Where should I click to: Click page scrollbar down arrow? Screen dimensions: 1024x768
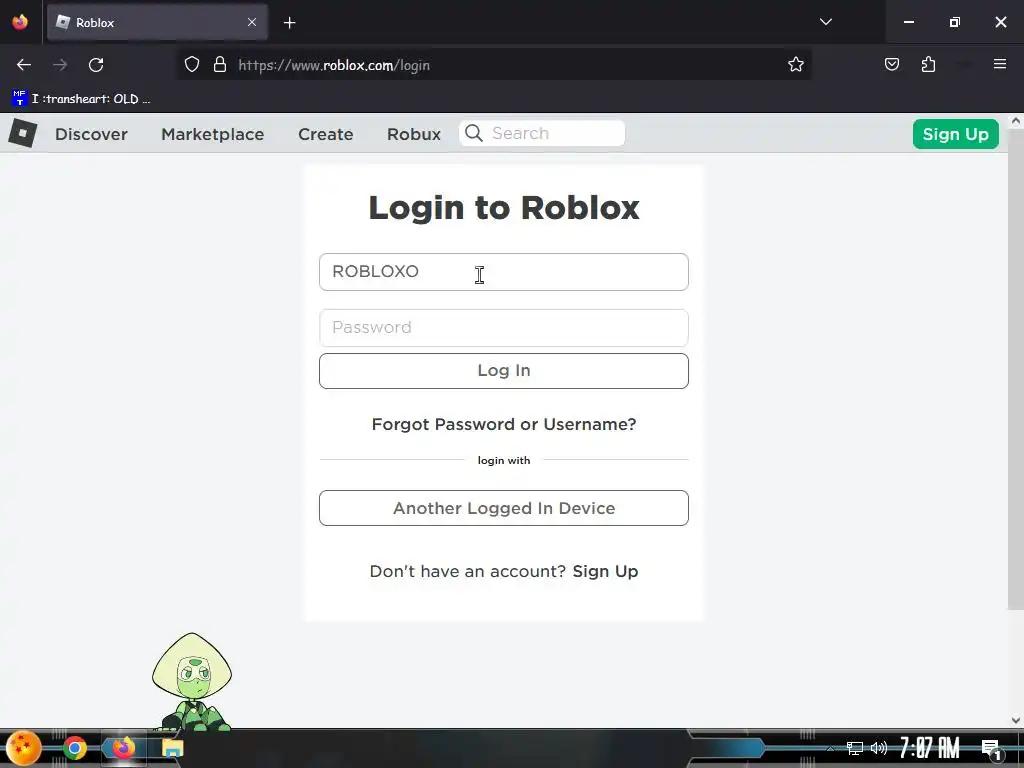(1016, 720)
